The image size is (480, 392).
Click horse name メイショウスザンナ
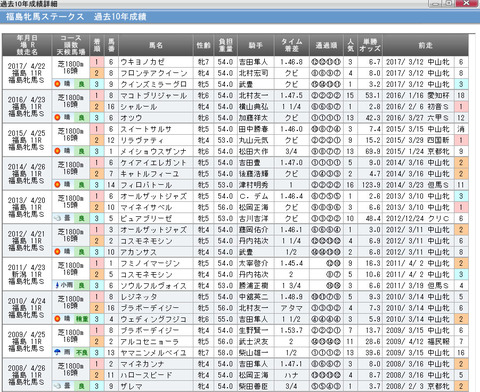tap(154, 151)
